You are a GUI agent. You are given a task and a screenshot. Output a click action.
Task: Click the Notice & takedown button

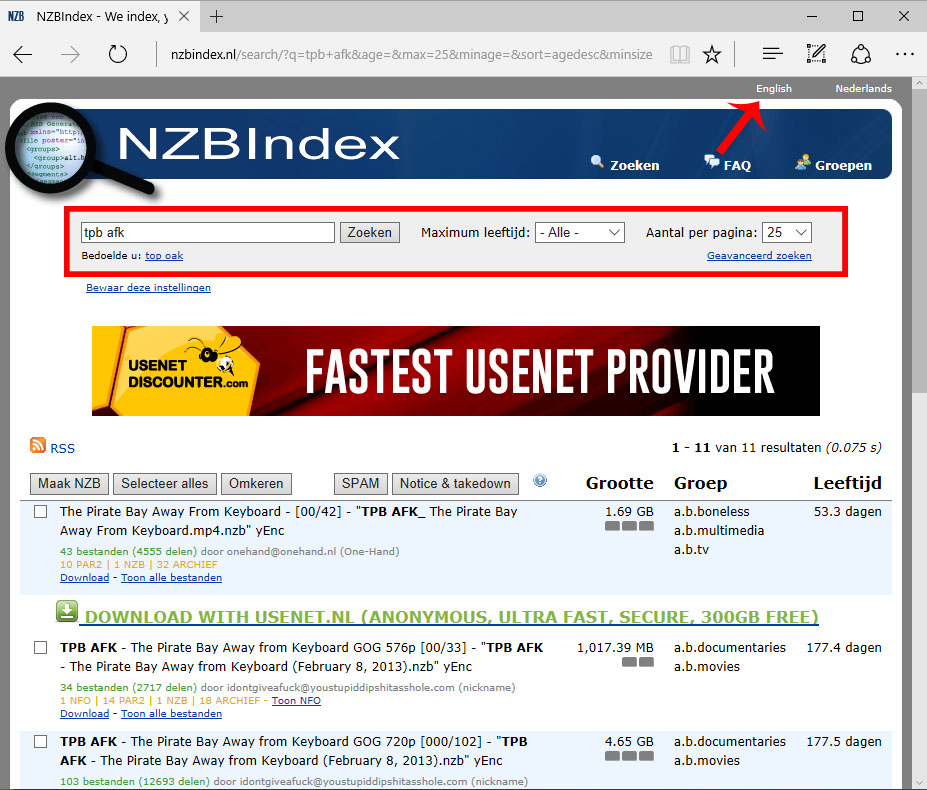point(455,484)
